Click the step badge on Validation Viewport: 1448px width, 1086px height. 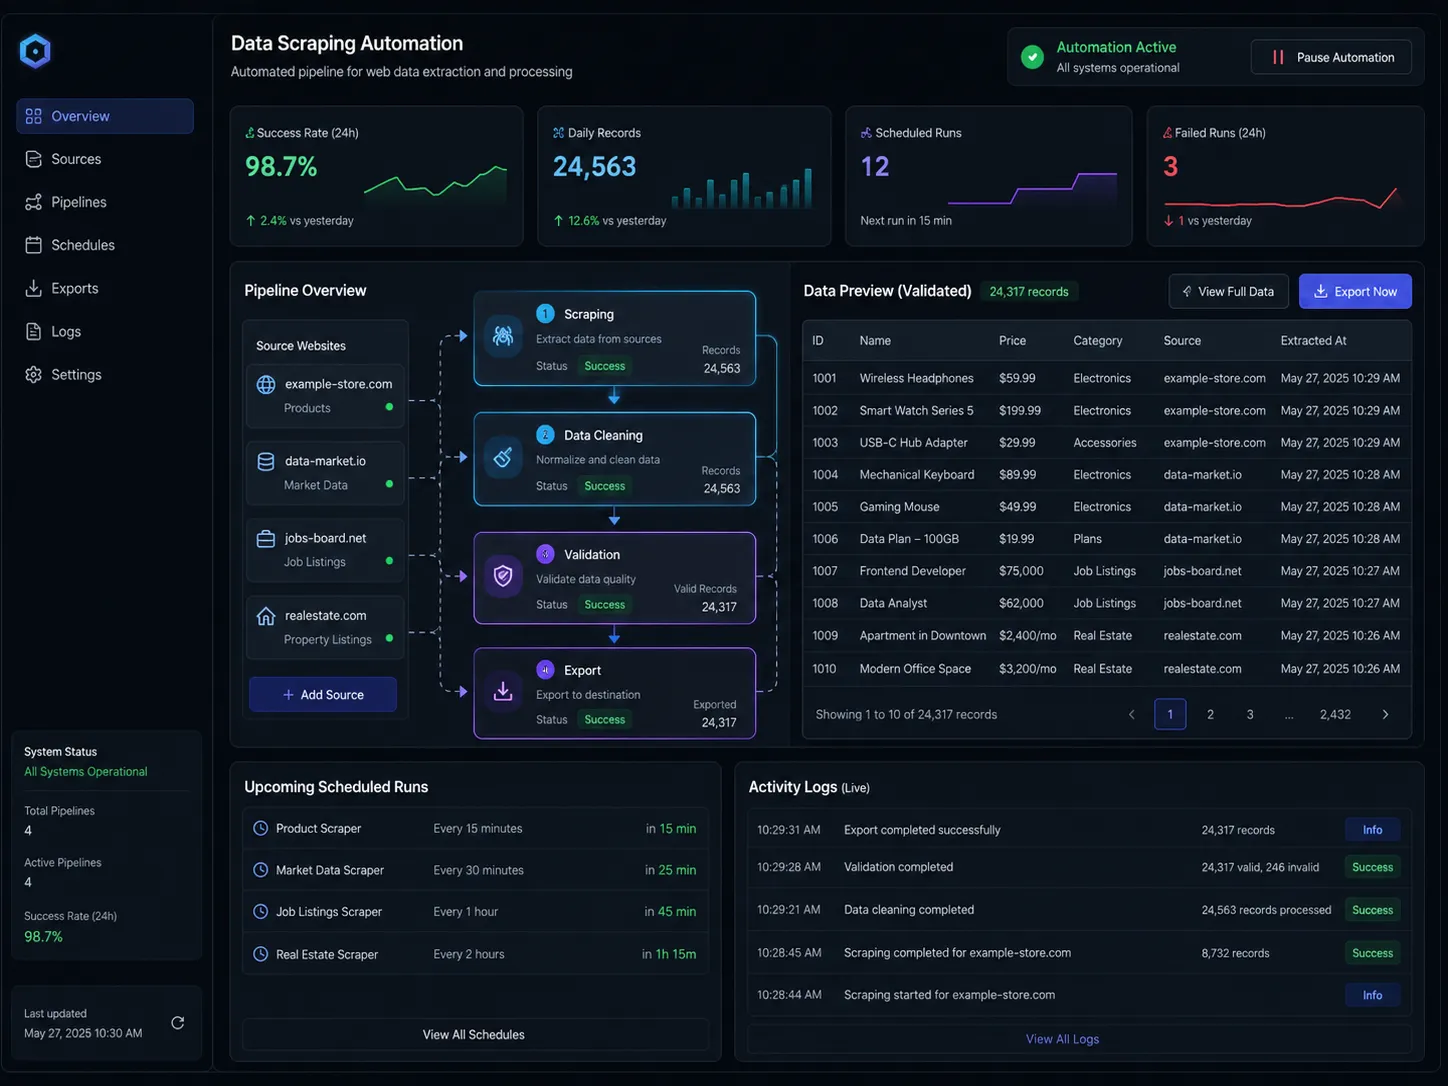pos(545,554)
